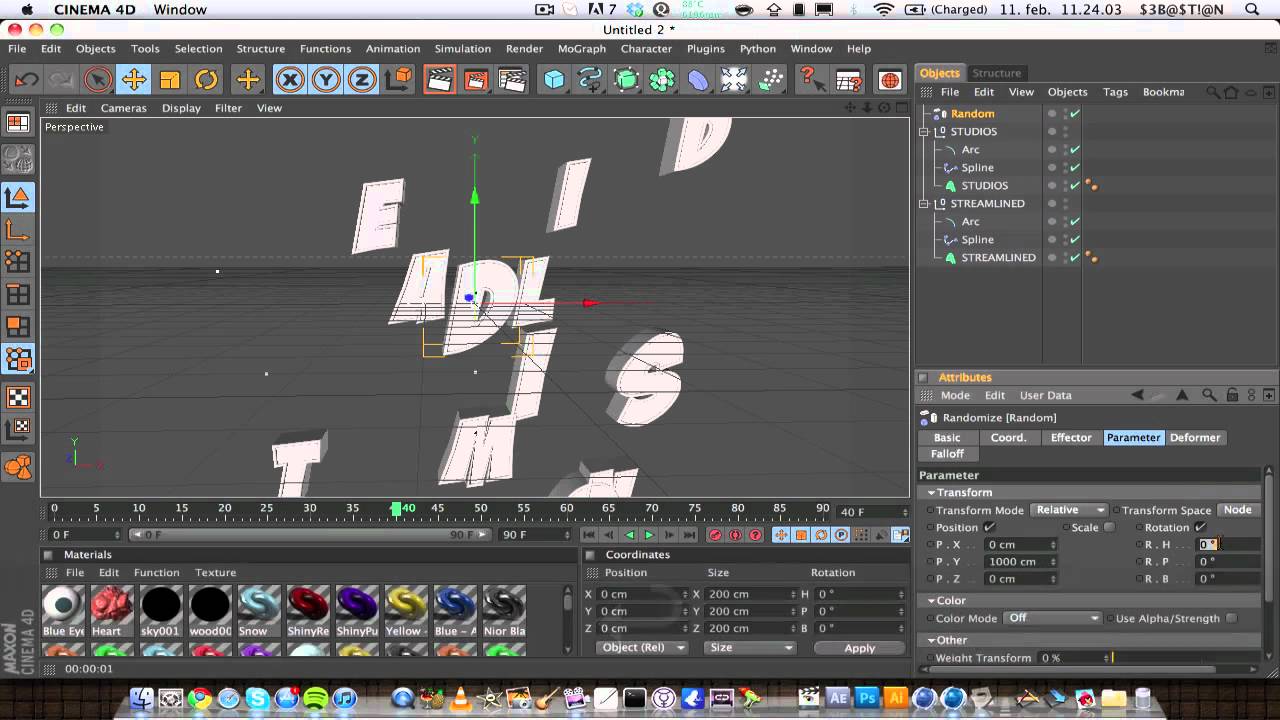Jump to the end of the animation
The height and width of the screenshot is (720, 1280).
(689, 535)
